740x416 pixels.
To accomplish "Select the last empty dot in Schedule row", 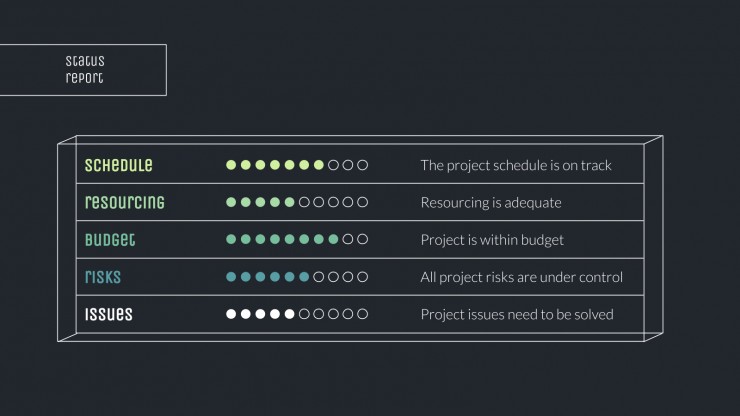I will coord(362,165).
